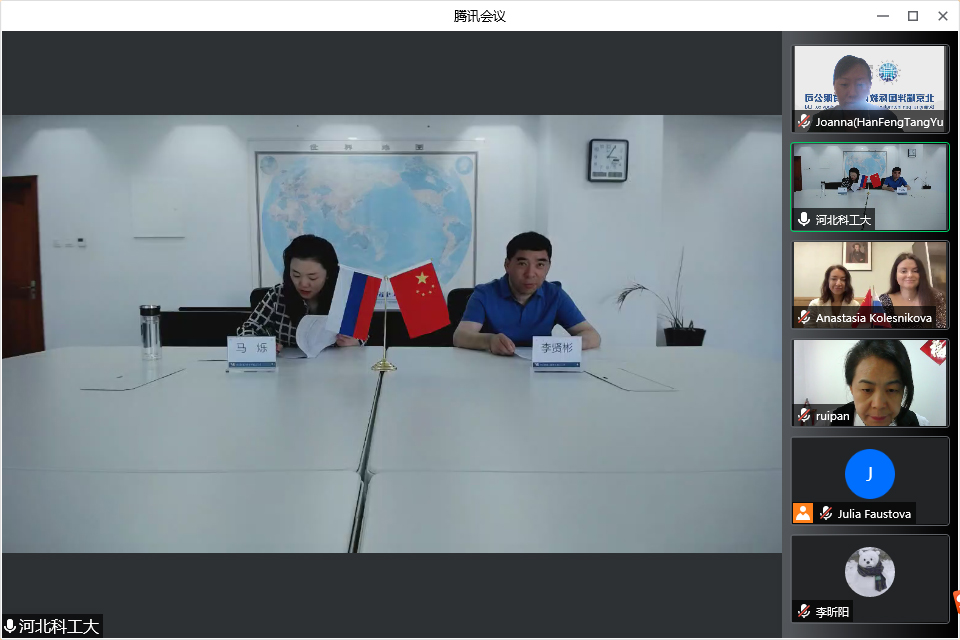Viewport: 960px width, 640px height.
Task: Maximize the Tencent Meeting window
Action: coord(912,16)
